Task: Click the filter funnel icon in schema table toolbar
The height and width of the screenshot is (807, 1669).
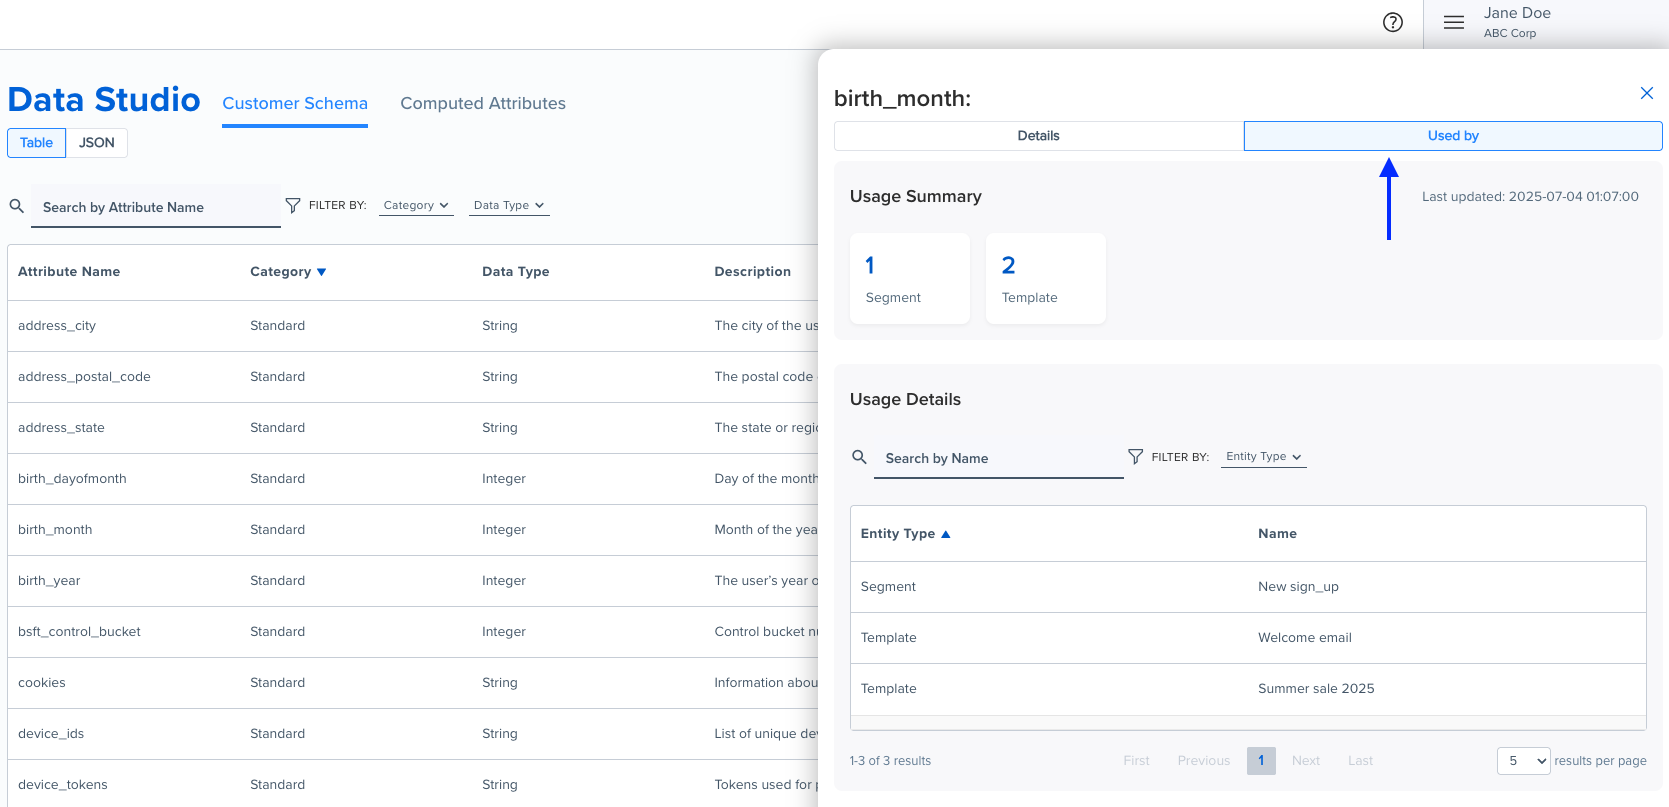Action: point(293,205)
